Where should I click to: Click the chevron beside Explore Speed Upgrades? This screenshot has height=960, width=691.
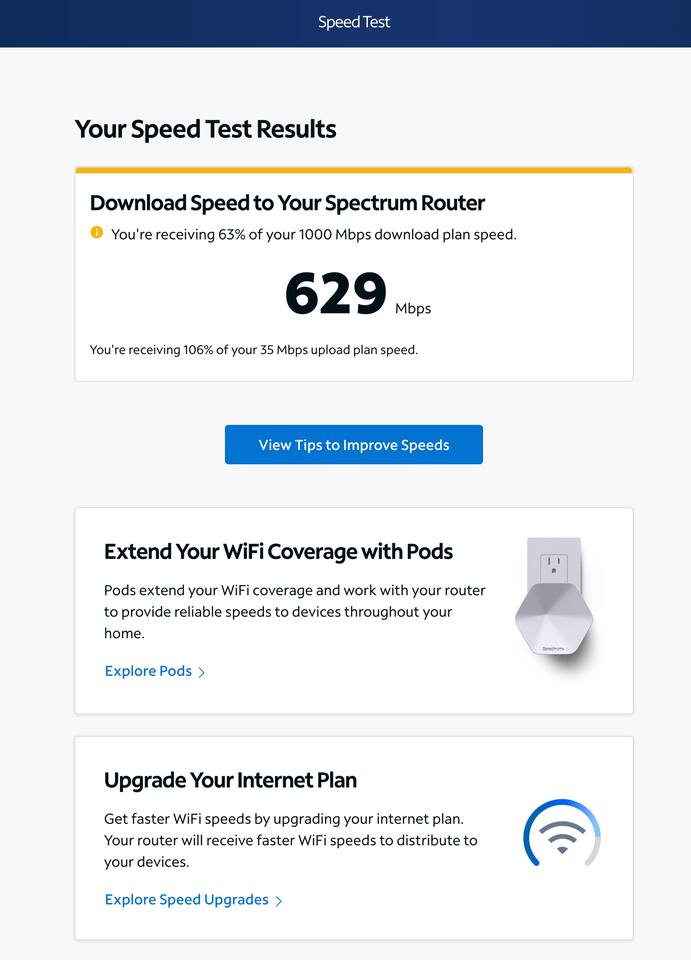(x=278, y=901)
